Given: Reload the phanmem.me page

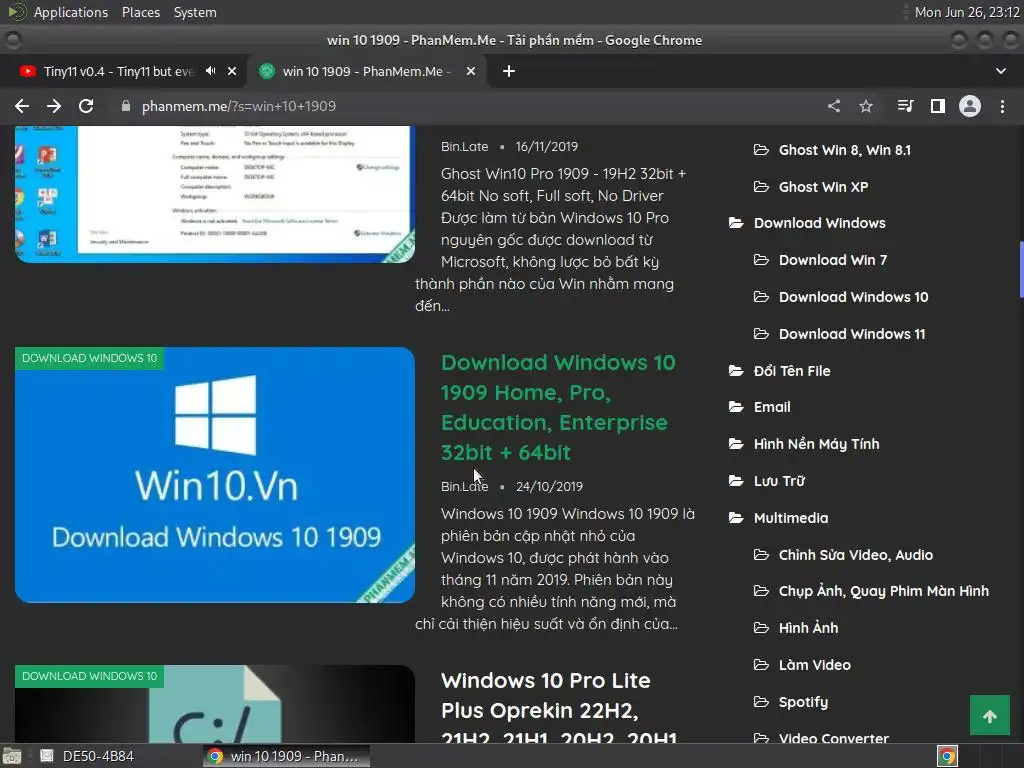Looking at the screenshot, I should (86, 106).
